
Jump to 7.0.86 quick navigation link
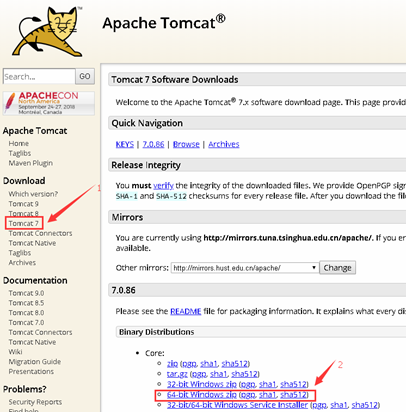tap(153, 144)
